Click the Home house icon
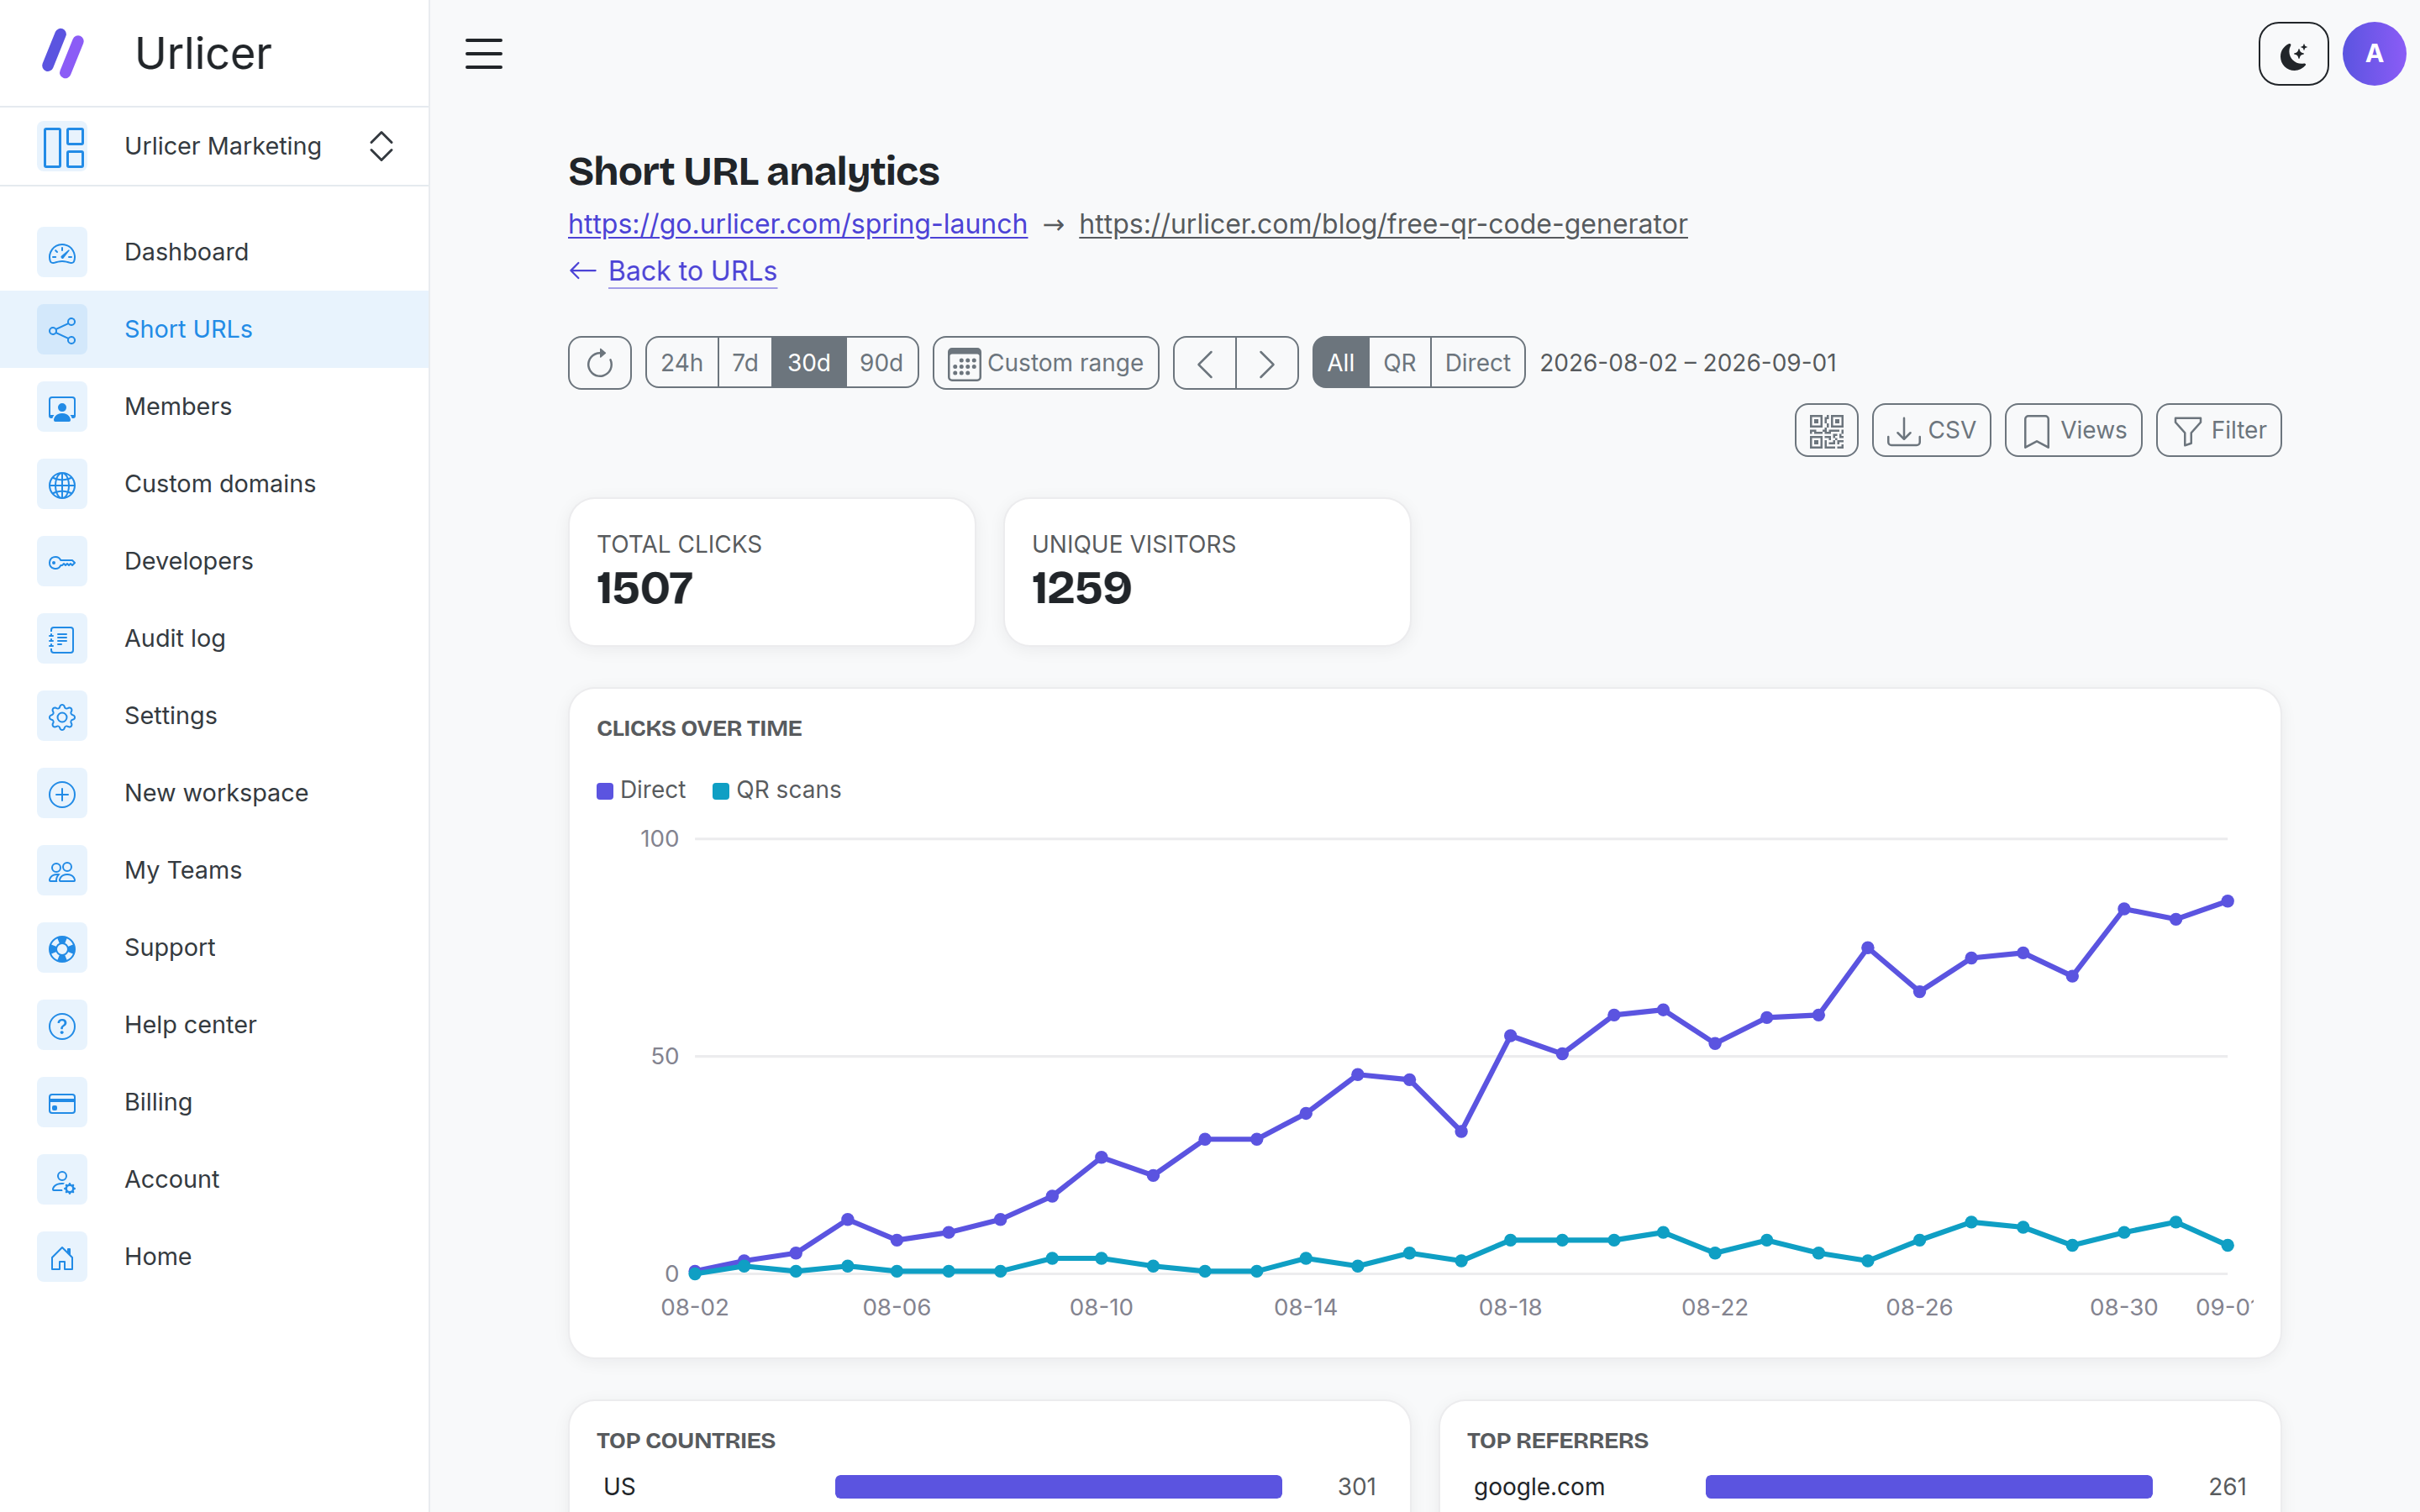The image size is (2420, 1512). 62,1256
